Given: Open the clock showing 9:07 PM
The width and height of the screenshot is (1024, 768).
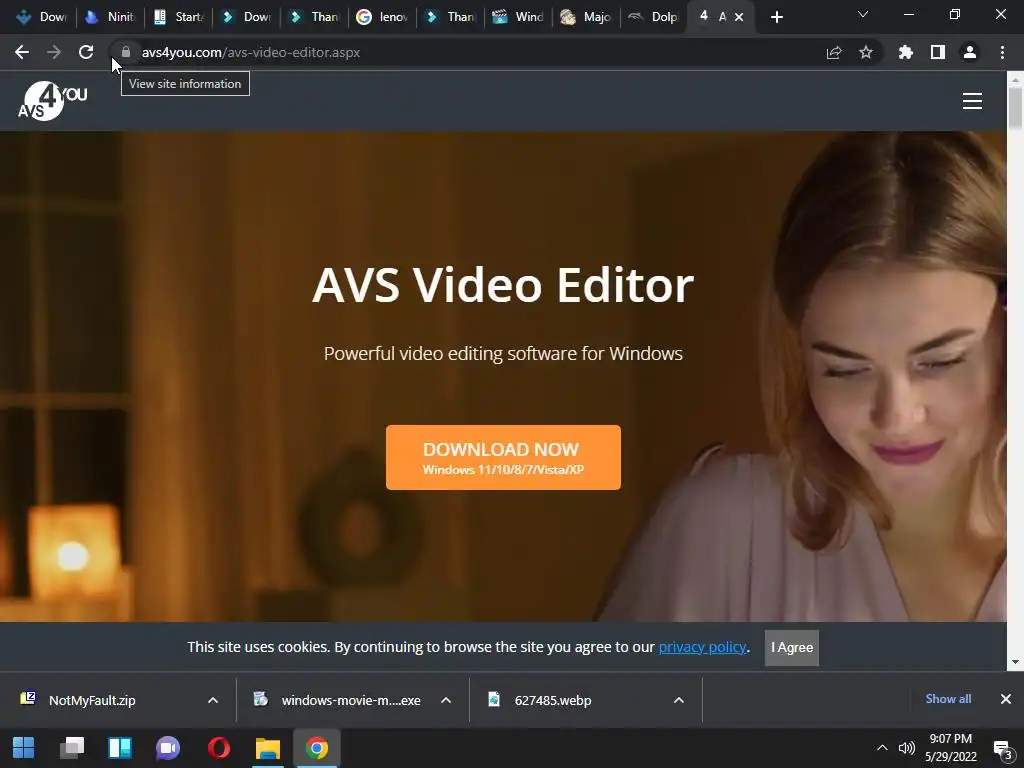Looking at the screenshot, I should tap(951, 748).
